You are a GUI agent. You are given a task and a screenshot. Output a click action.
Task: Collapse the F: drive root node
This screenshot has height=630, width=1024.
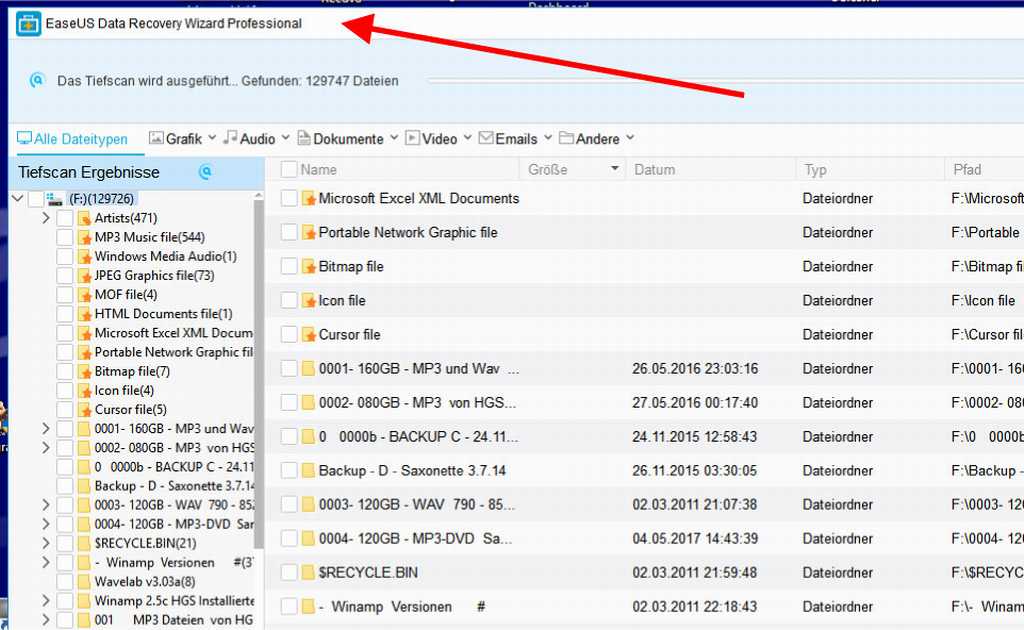[x=17, y=199]
